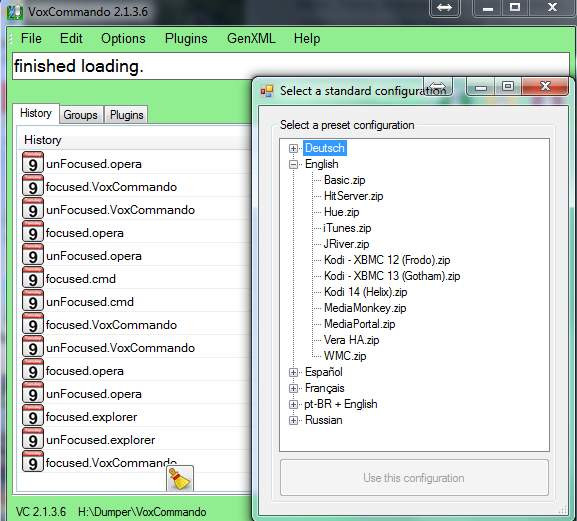This screenshot has width=577, height=521.
Task: Click calendar icon beside unFocused.explorer
Action: coord(33,440)
